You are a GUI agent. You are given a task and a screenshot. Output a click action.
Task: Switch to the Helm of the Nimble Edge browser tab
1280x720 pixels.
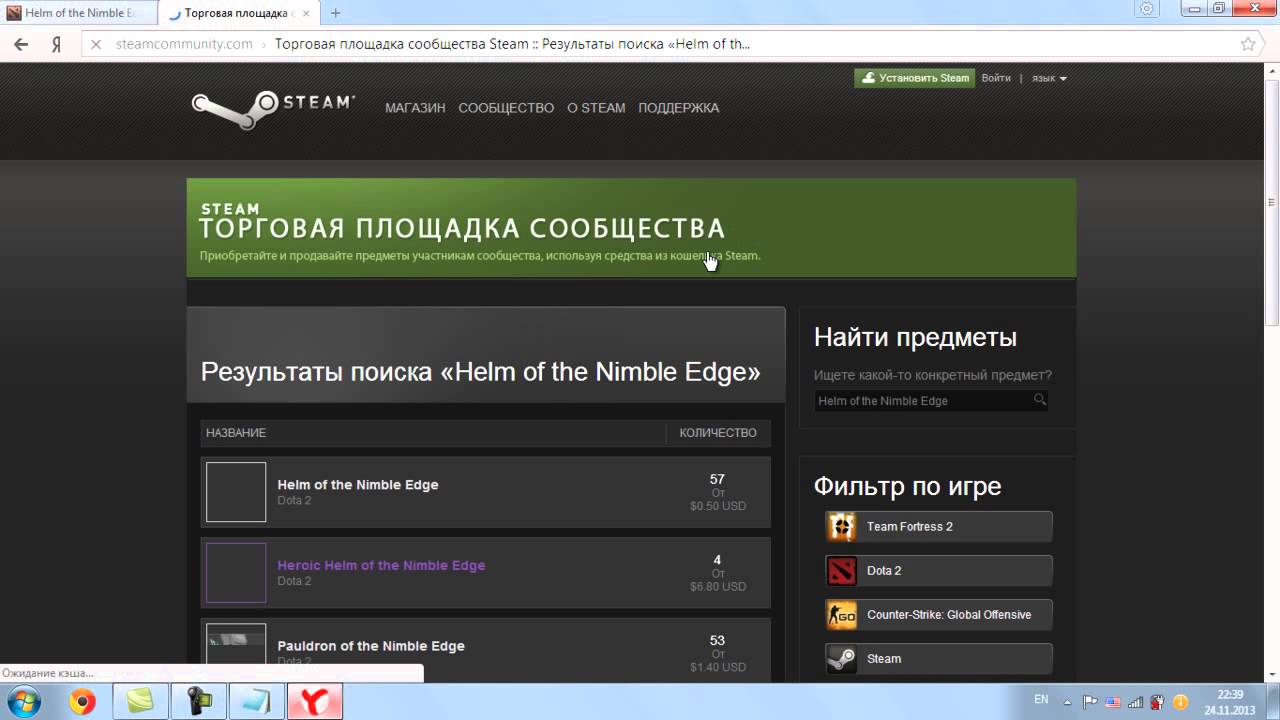(78, 13)
